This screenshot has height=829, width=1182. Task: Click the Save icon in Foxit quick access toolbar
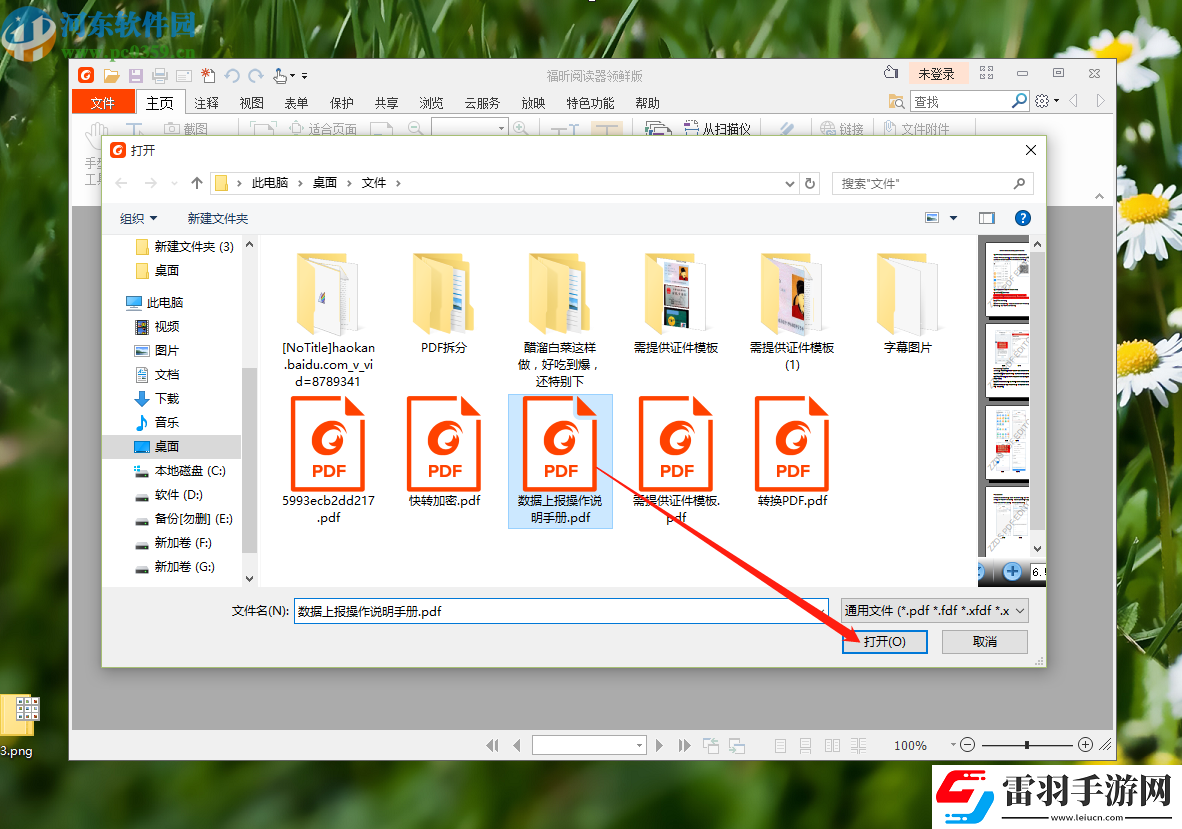pos(136,75)
